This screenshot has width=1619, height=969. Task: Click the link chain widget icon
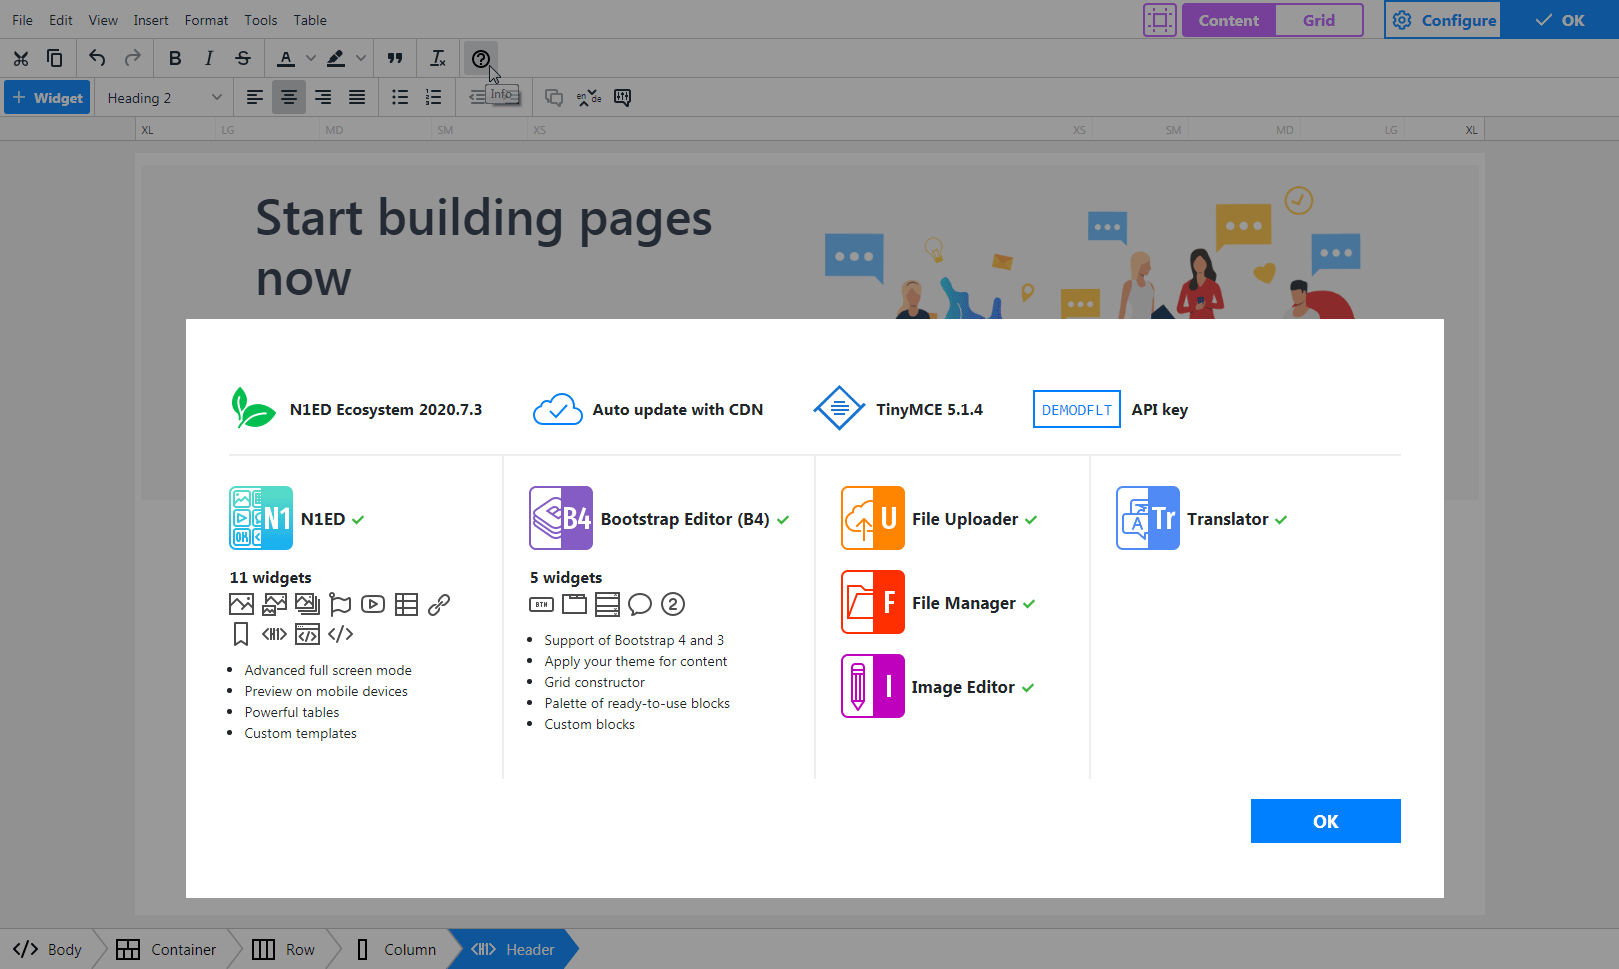(439, 604)
